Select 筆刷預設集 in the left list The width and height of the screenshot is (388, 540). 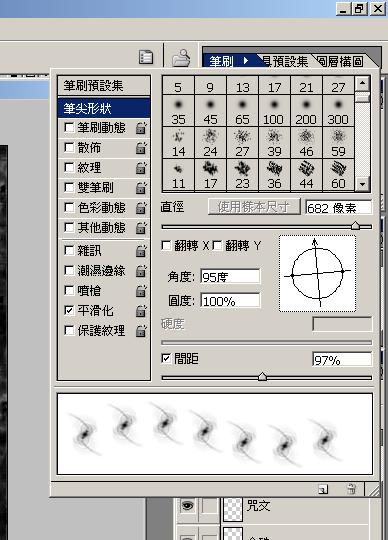click(x=104, y=85)
